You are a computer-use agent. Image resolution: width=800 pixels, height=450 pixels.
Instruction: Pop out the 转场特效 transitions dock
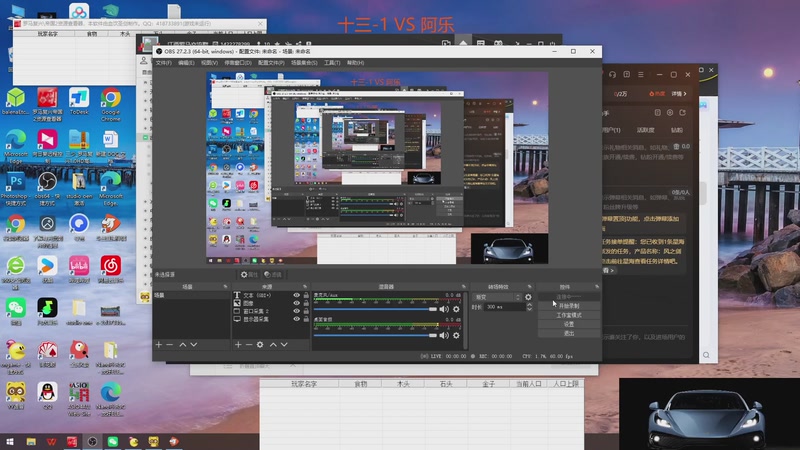(x=530, y=287)
